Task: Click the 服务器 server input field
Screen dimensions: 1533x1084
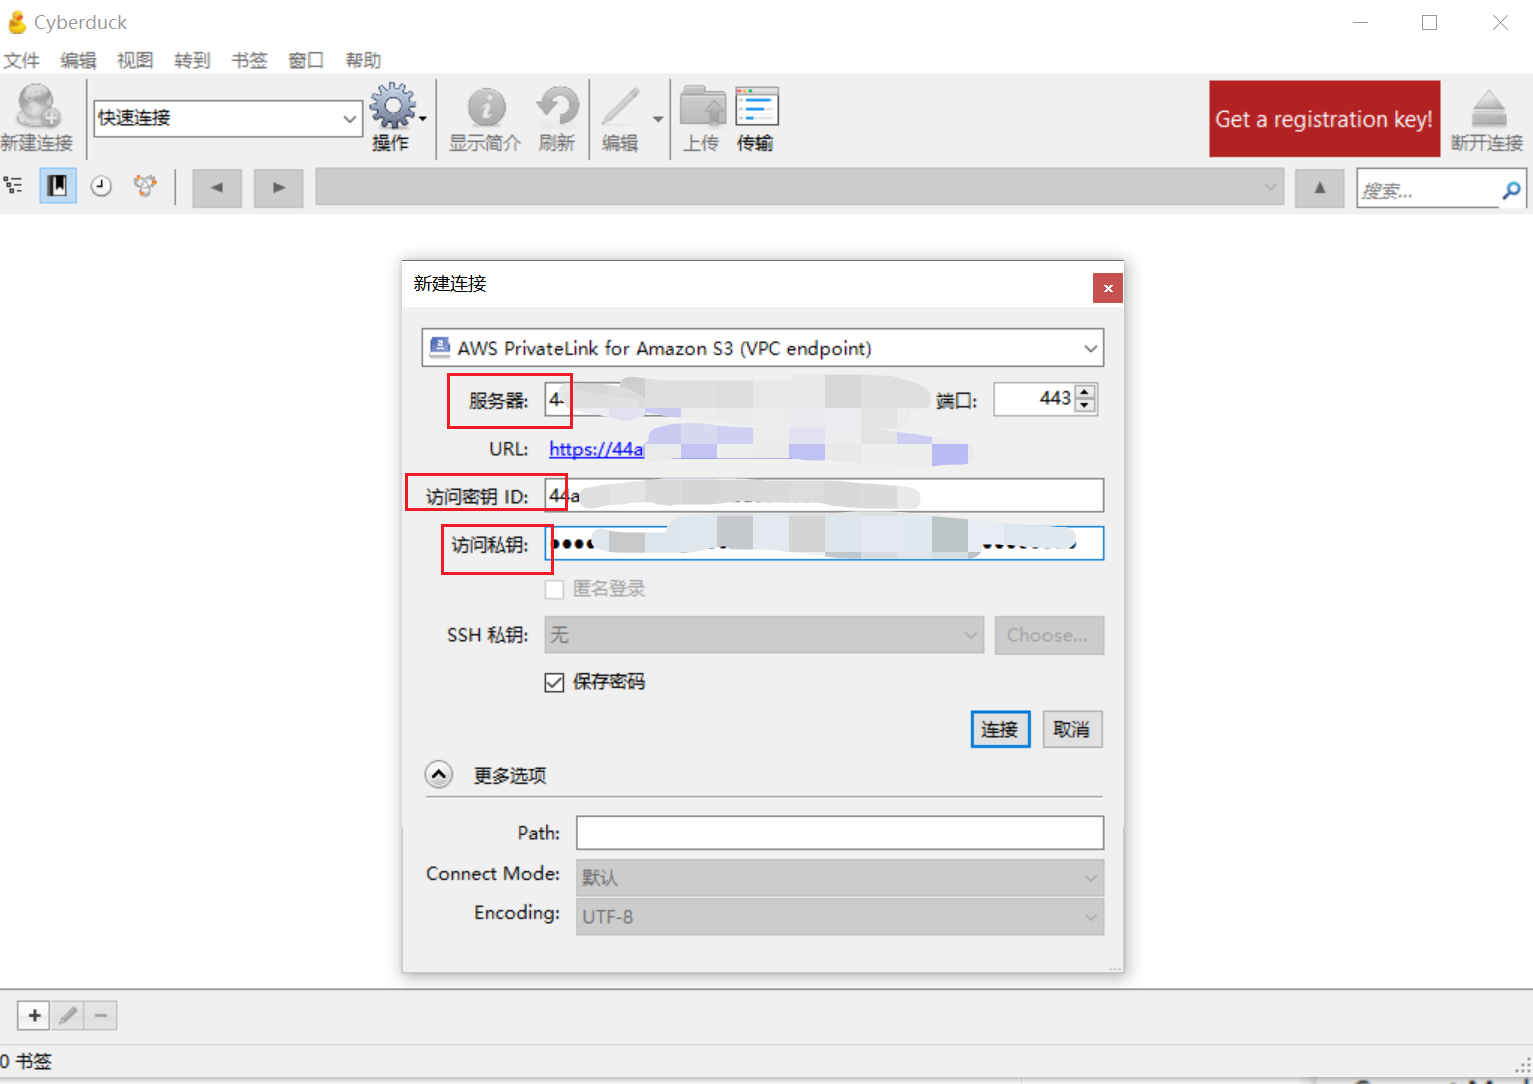Action: coord(737,399)
